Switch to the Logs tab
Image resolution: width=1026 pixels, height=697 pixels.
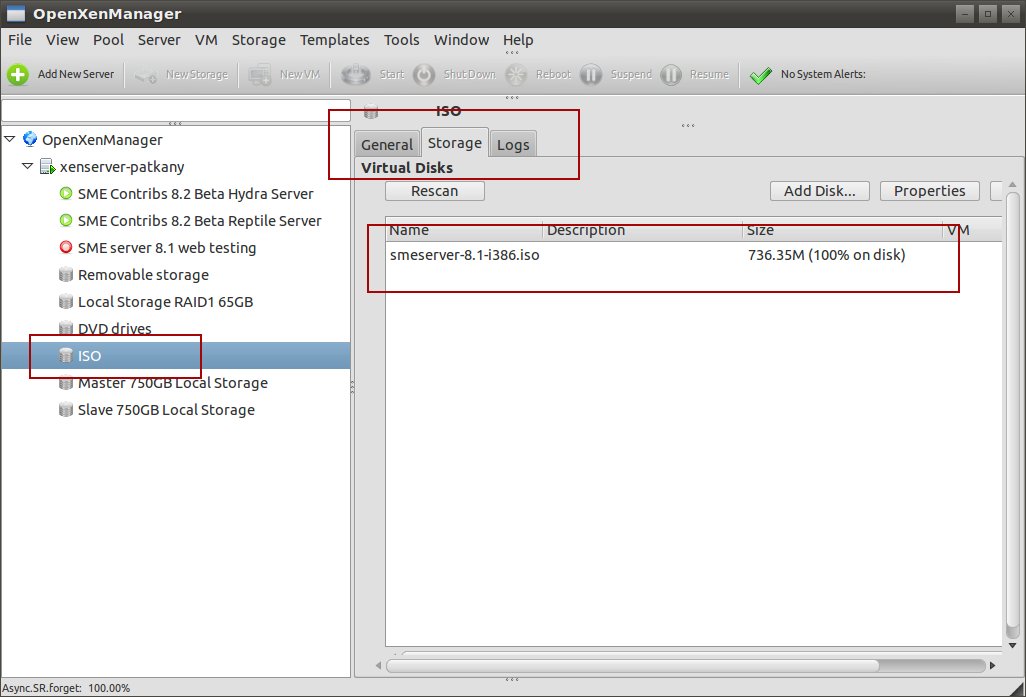point(513,145)
